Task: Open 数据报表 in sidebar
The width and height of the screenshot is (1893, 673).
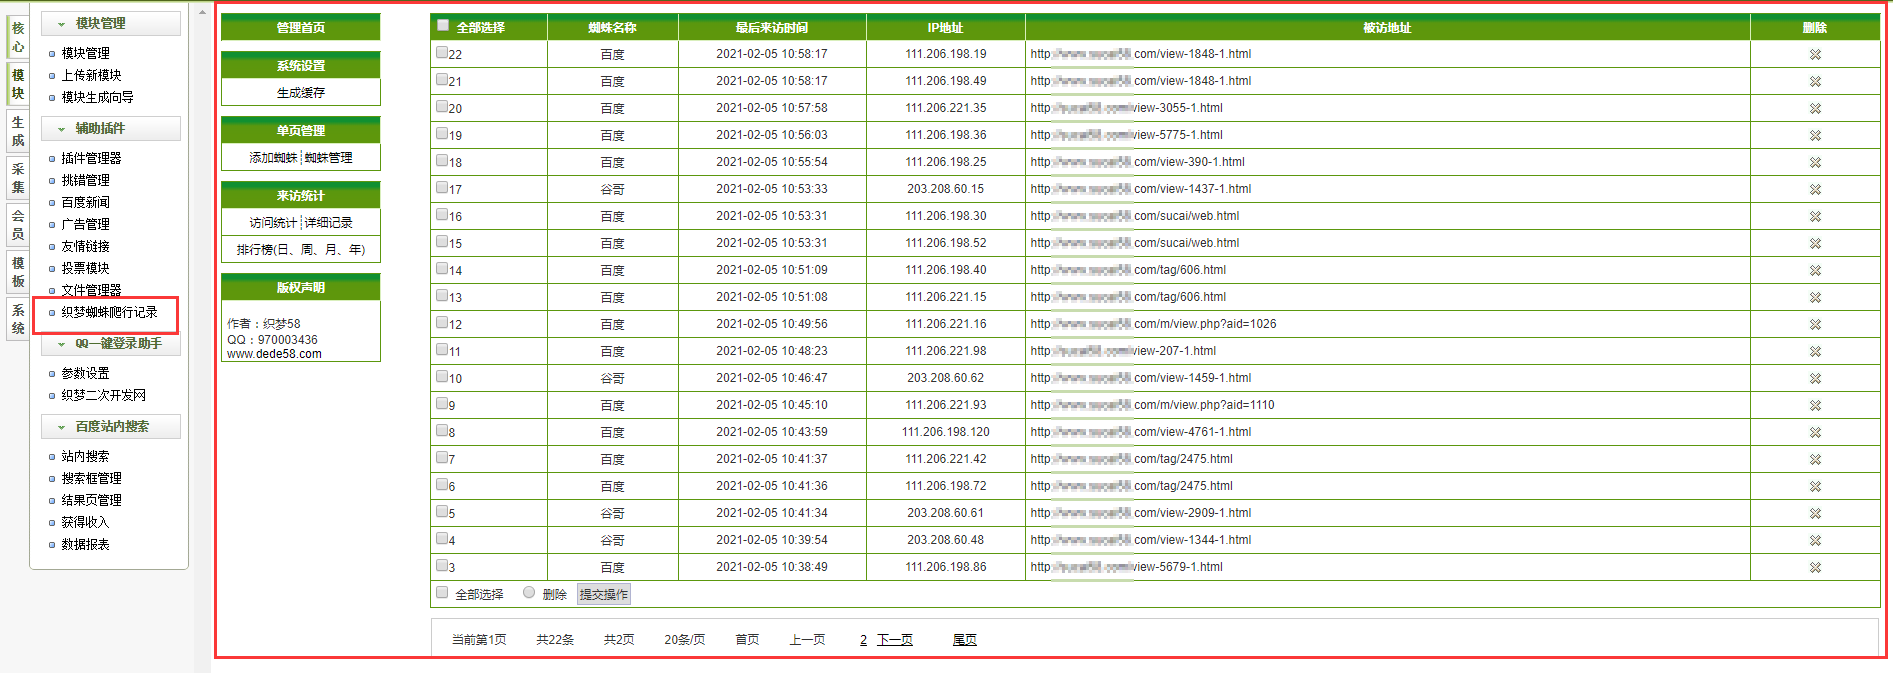Action: point(85,544)
